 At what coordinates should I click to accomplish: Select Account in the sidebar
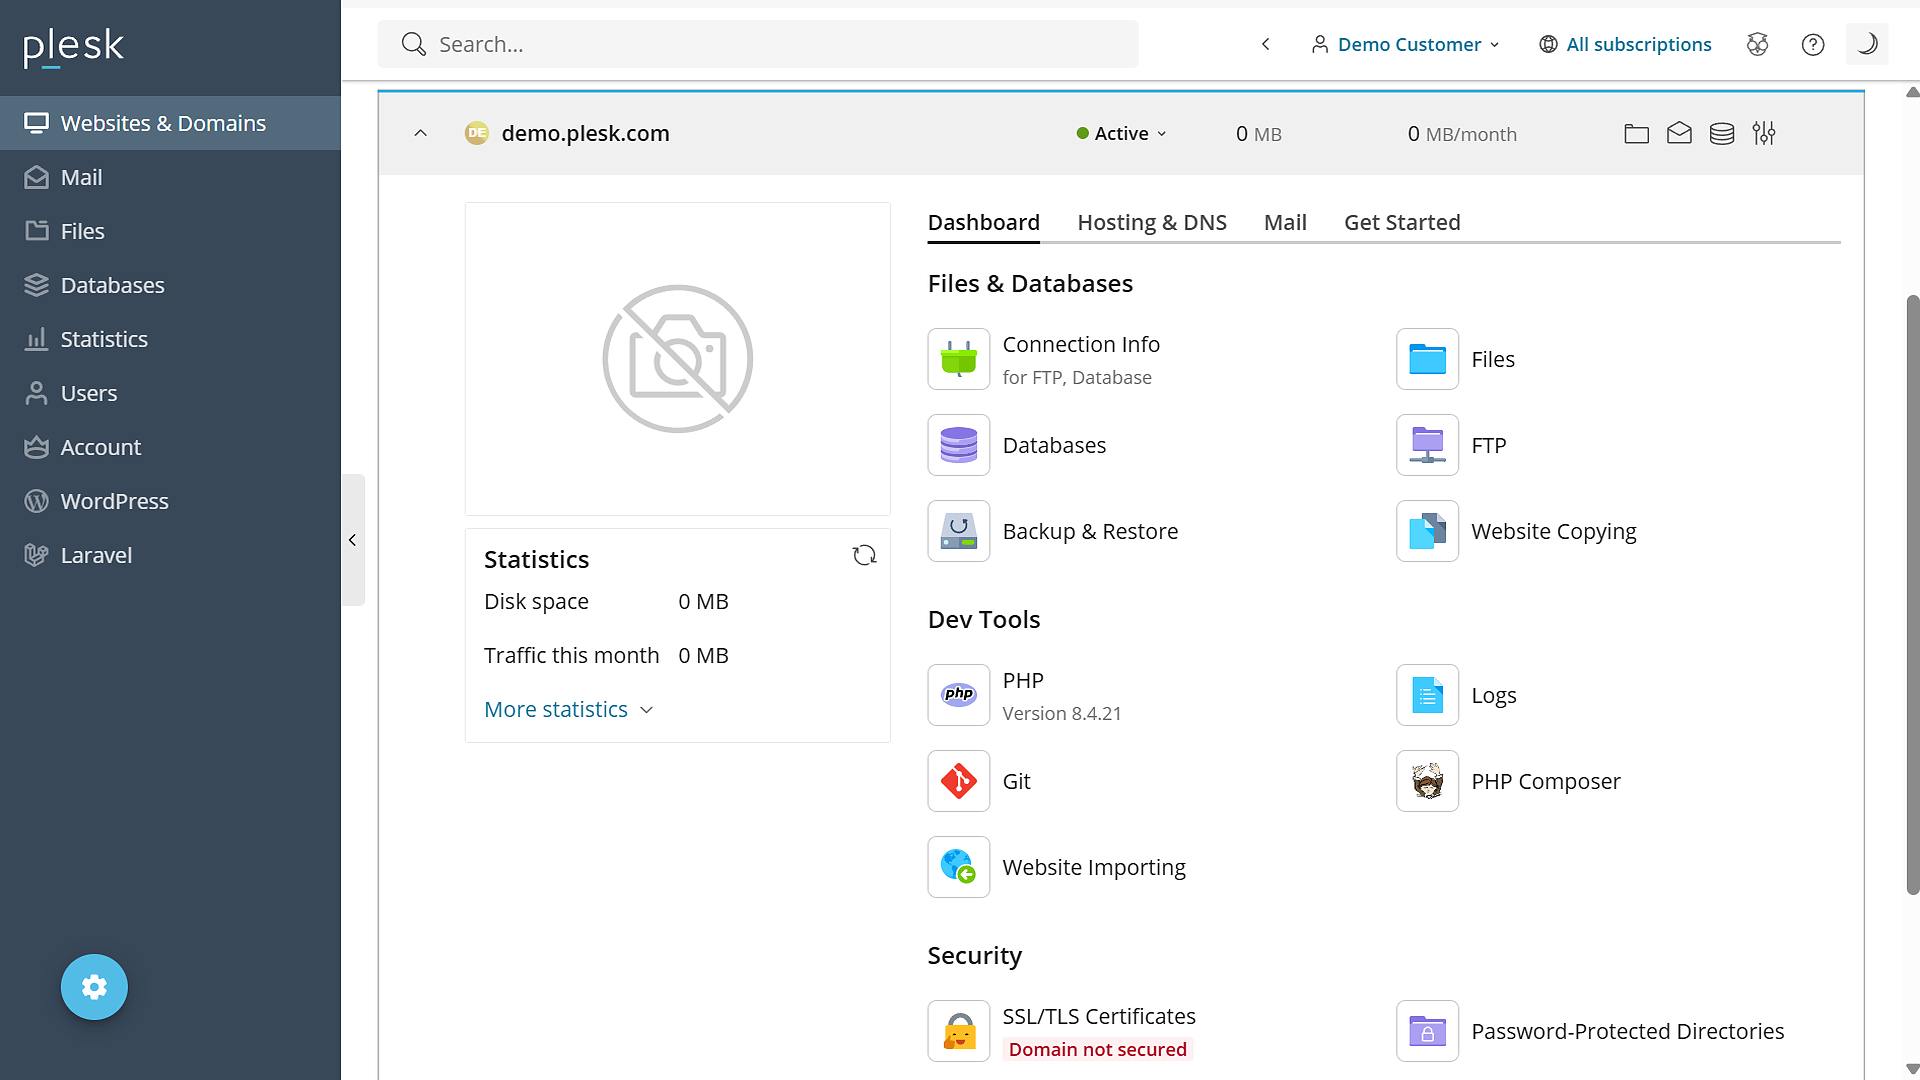170,447
